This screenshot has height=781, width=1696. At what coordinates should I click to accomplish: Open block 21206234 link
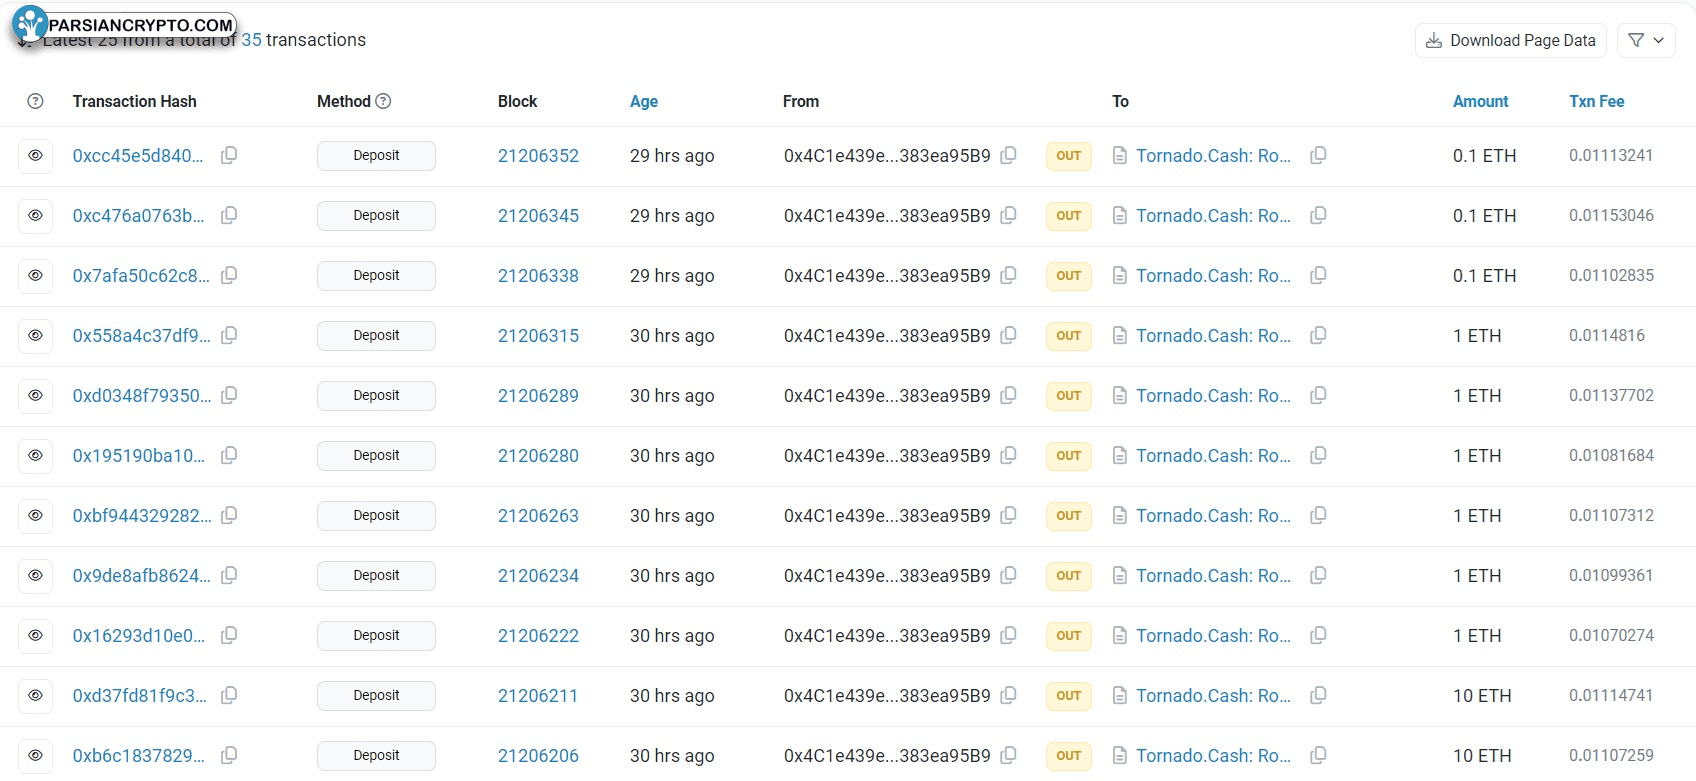click(538, 575)
